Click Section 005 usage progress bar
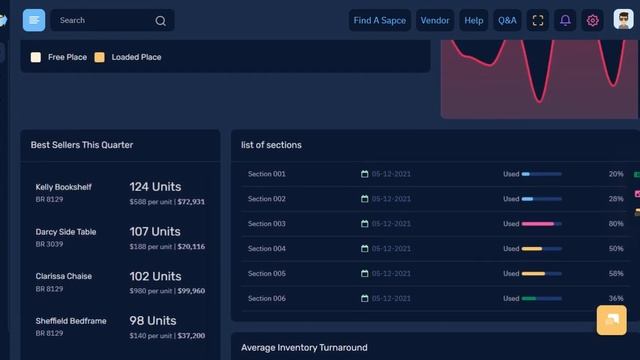 [x=542, y=274]
